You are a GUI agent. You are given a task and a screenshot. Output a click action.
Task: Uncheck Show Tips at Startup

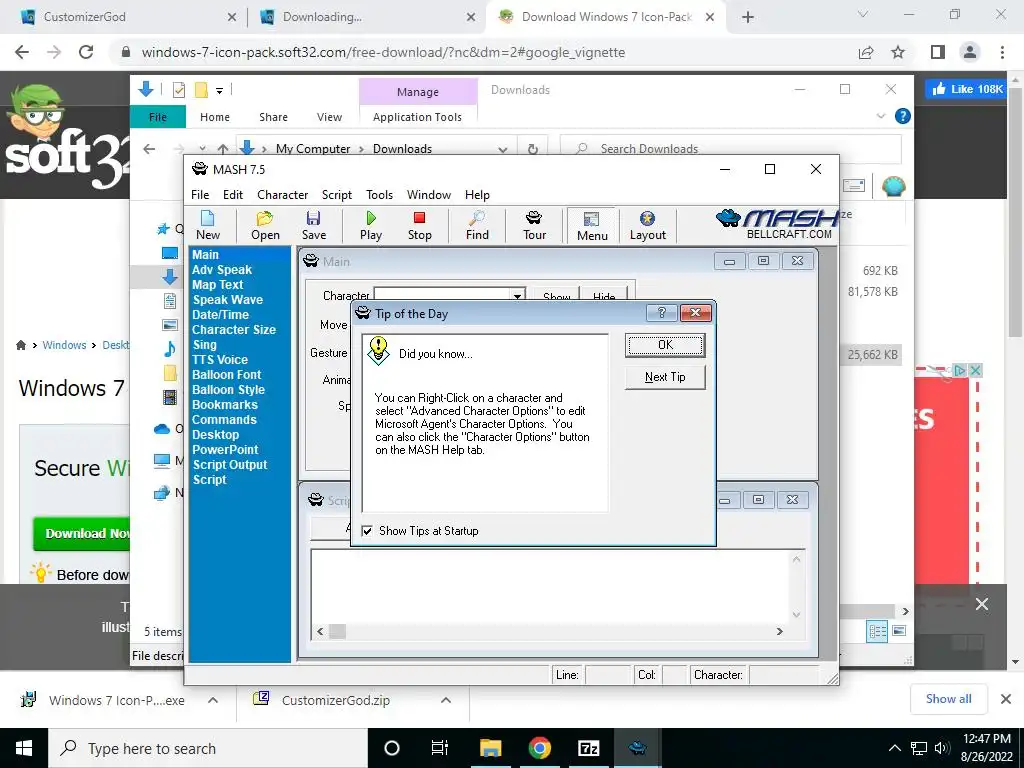tap(368, 531)
